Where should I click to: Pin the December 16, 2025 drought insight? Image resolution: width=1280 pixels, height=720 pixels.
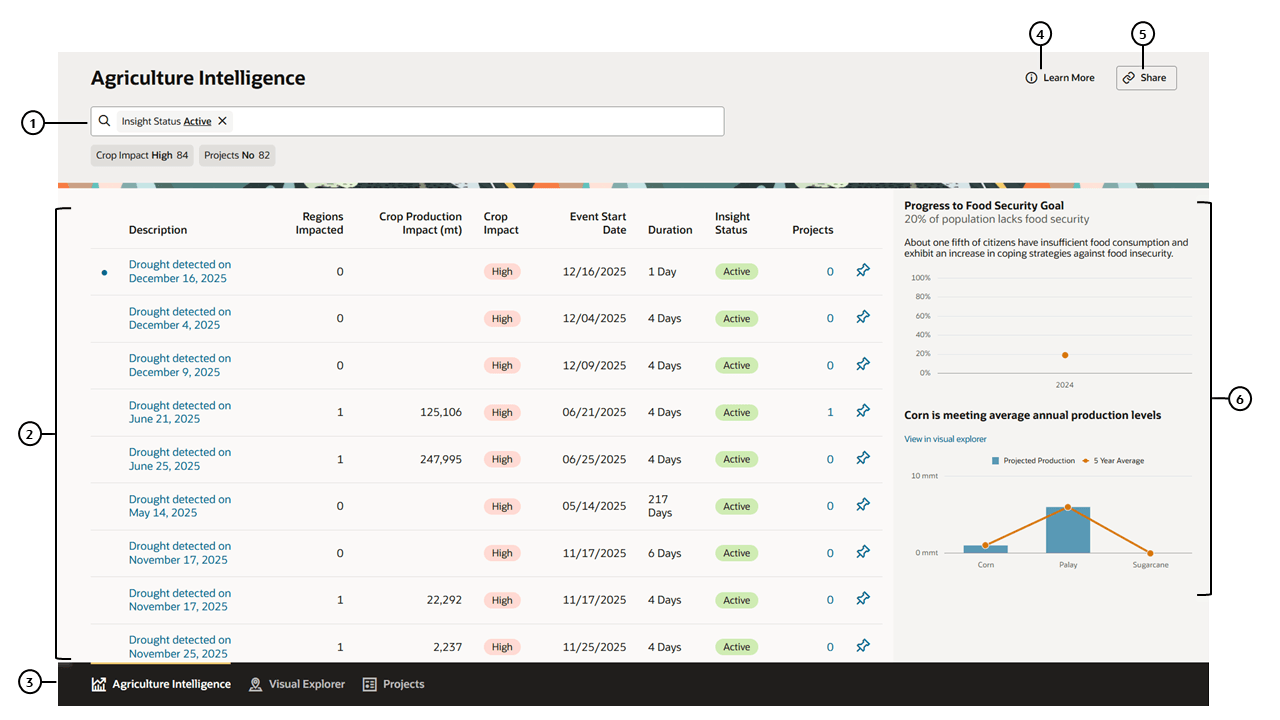coord(862,270)
